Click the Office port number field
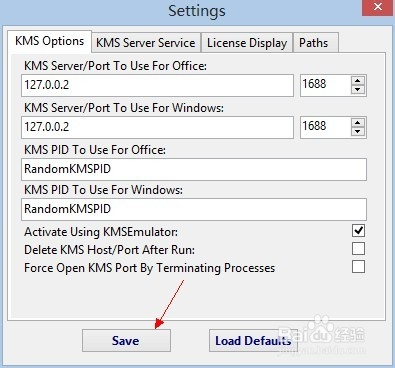Screen dimensions: 395x368 [x=325, y=85]
